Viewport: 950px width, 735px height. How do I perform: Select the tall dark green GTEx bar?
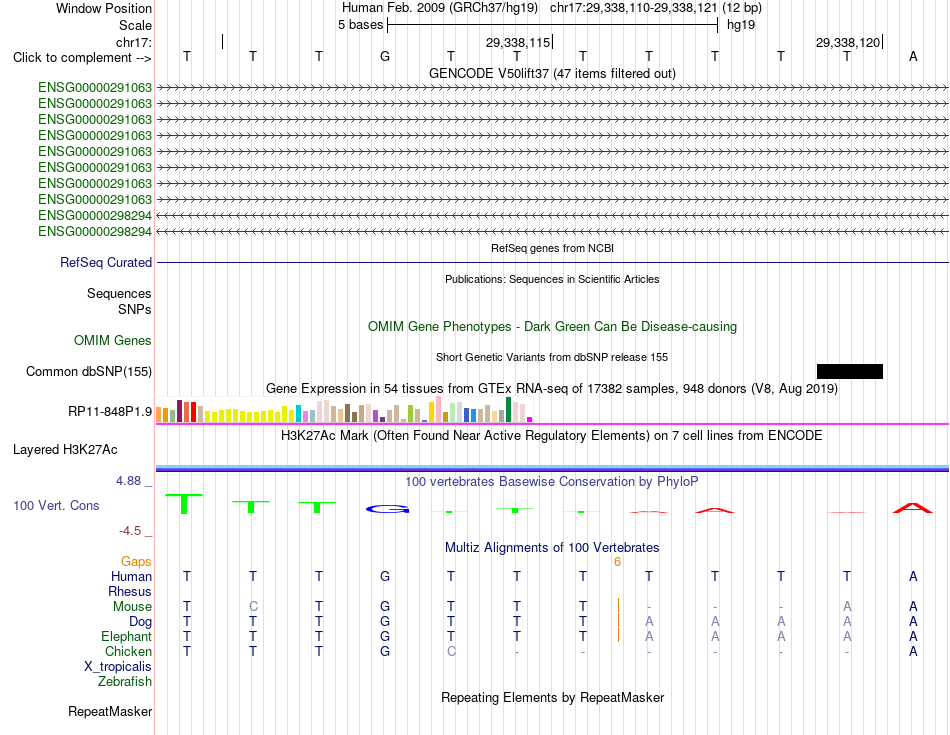click(508, 410)
